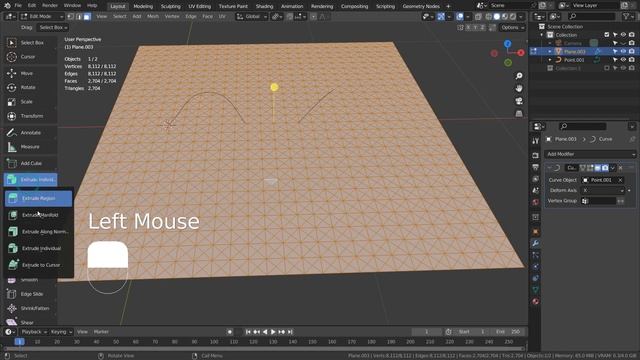
Task: Pick the Rotate tool
Action: click(31, 87)
